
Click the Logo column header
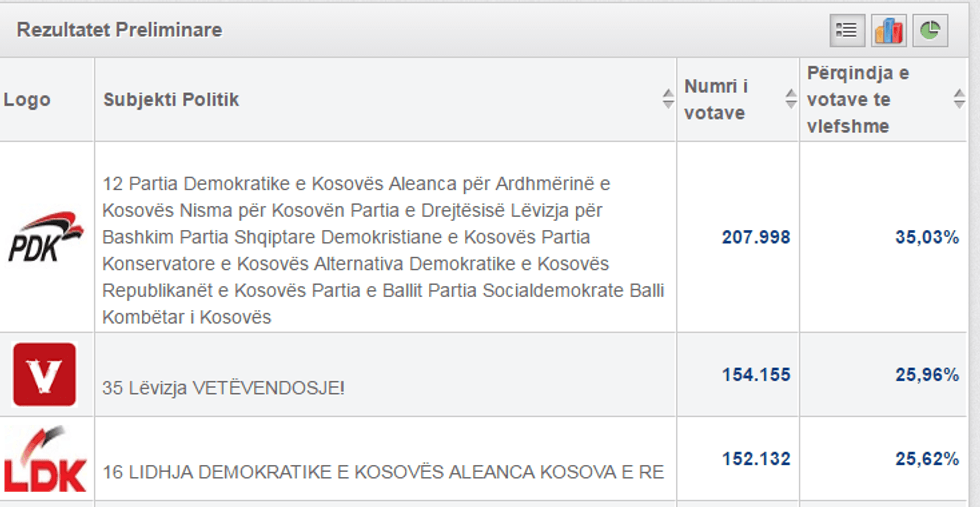pyautogui.click(x=27, y=100)
